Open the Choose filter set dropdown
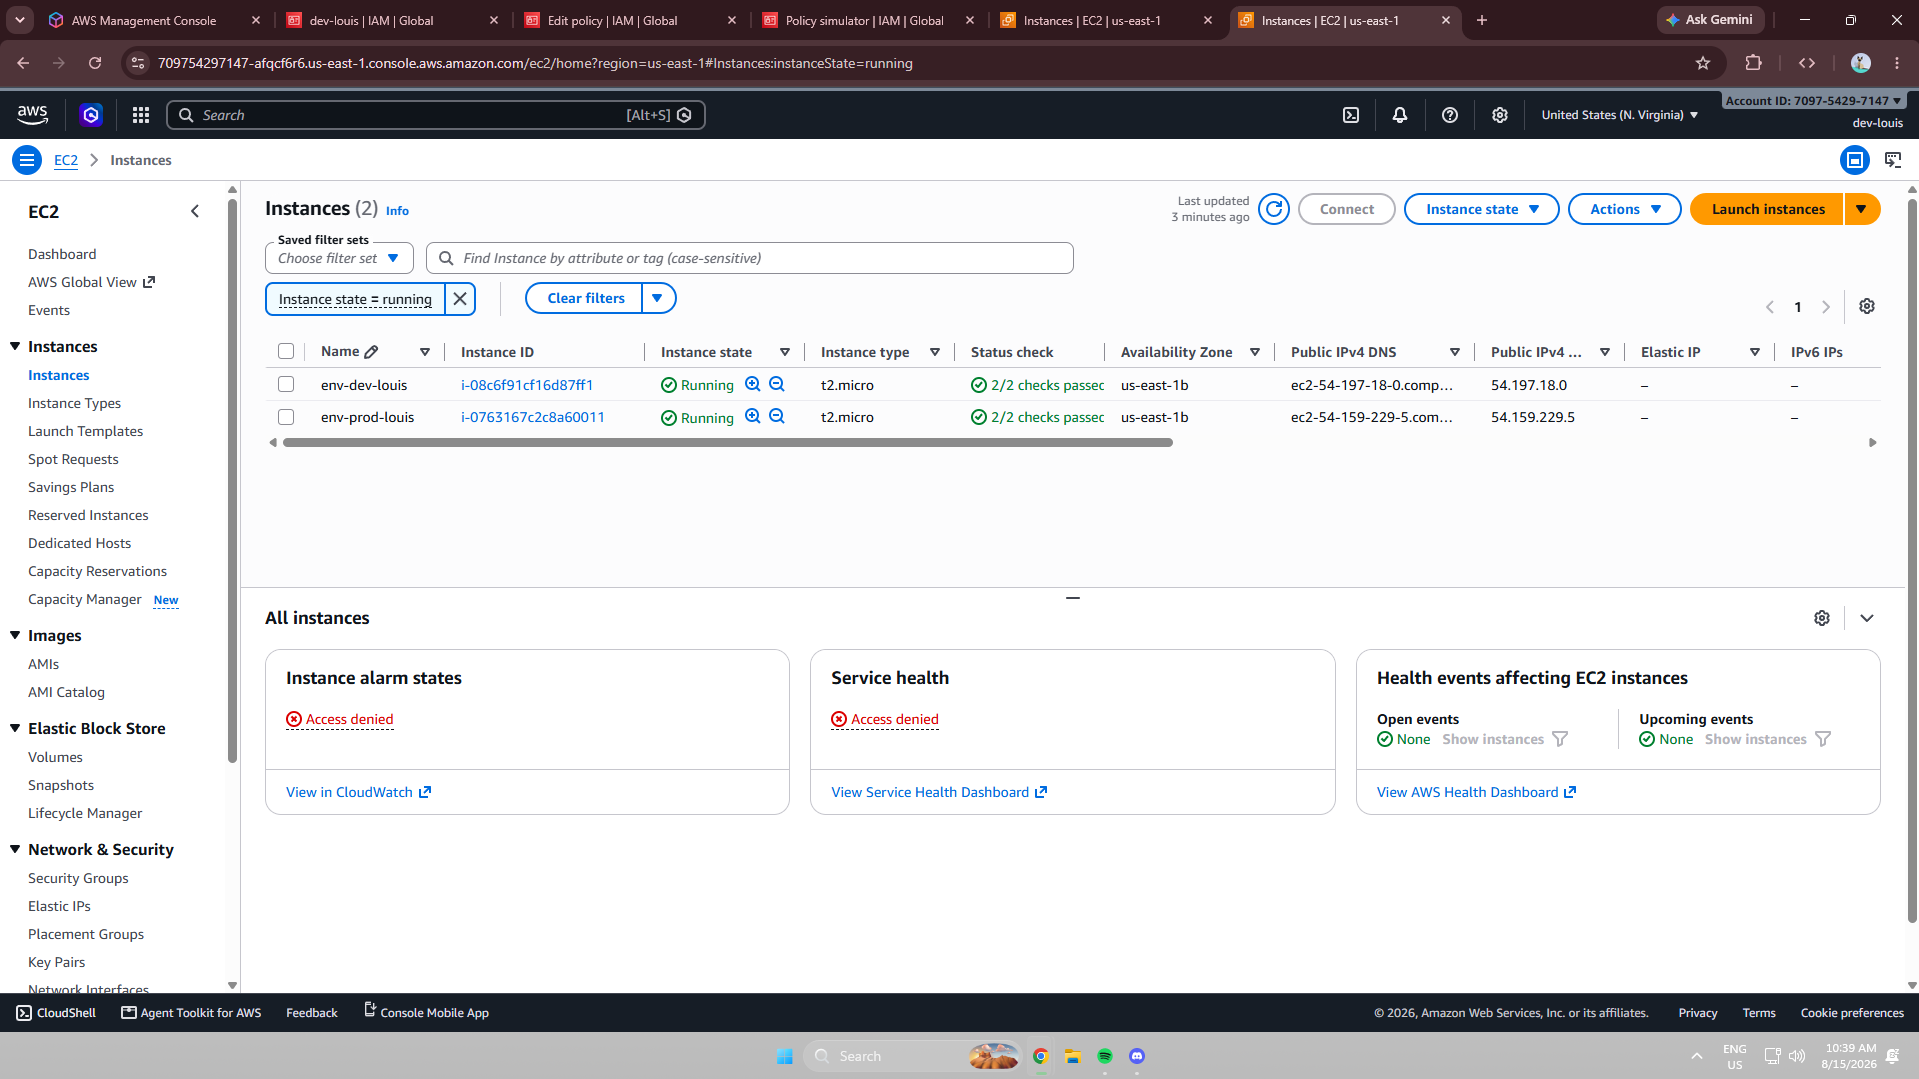Image resolution: width=1919 pixels, height=1079 pixels. click(339, 258)
